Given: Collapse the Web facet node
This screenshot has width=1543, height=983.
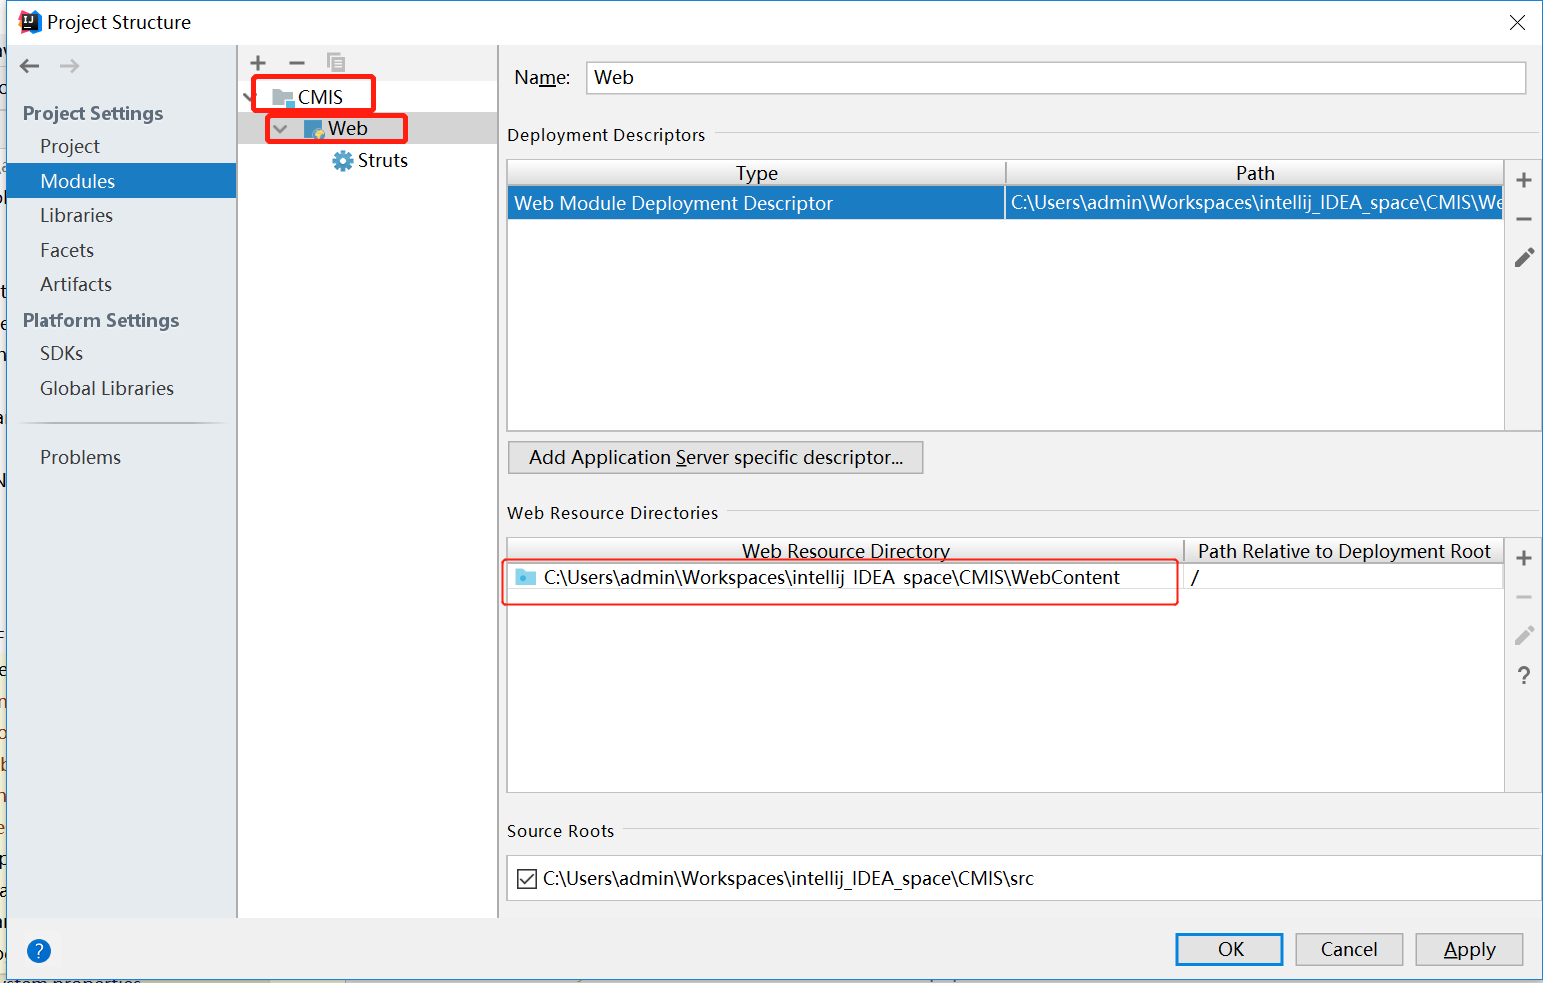Looking at the screenshot, I should tap(280, 129).
